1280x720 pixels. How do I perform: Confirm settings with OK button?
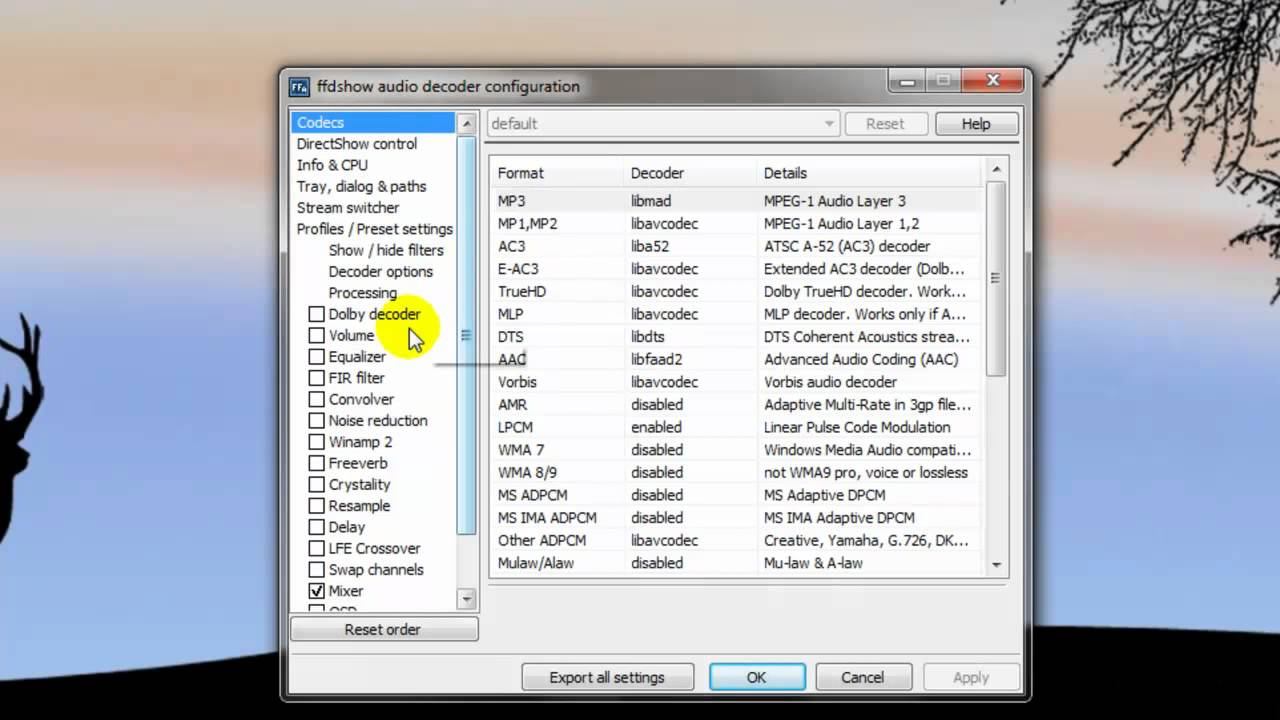pyautogui.click(x=757, y=677)
